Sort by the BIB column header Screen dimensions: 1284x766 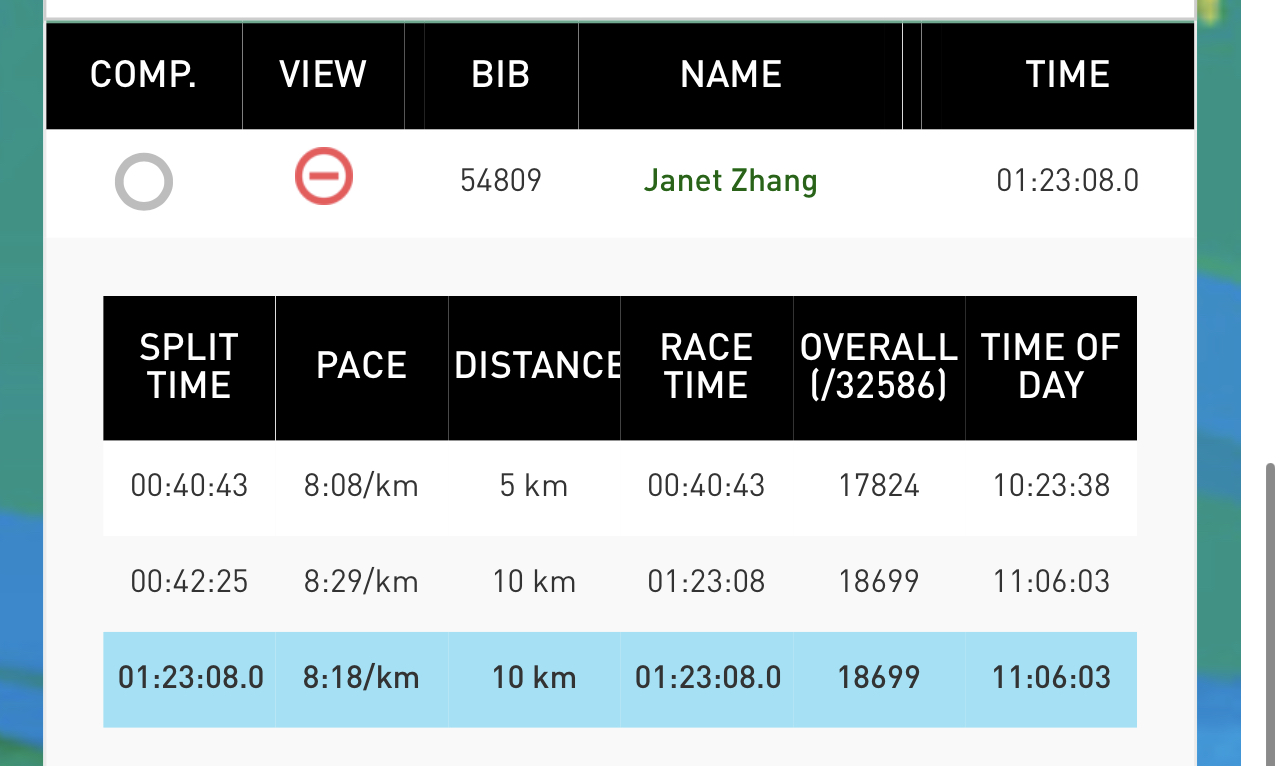pos(501,75)
